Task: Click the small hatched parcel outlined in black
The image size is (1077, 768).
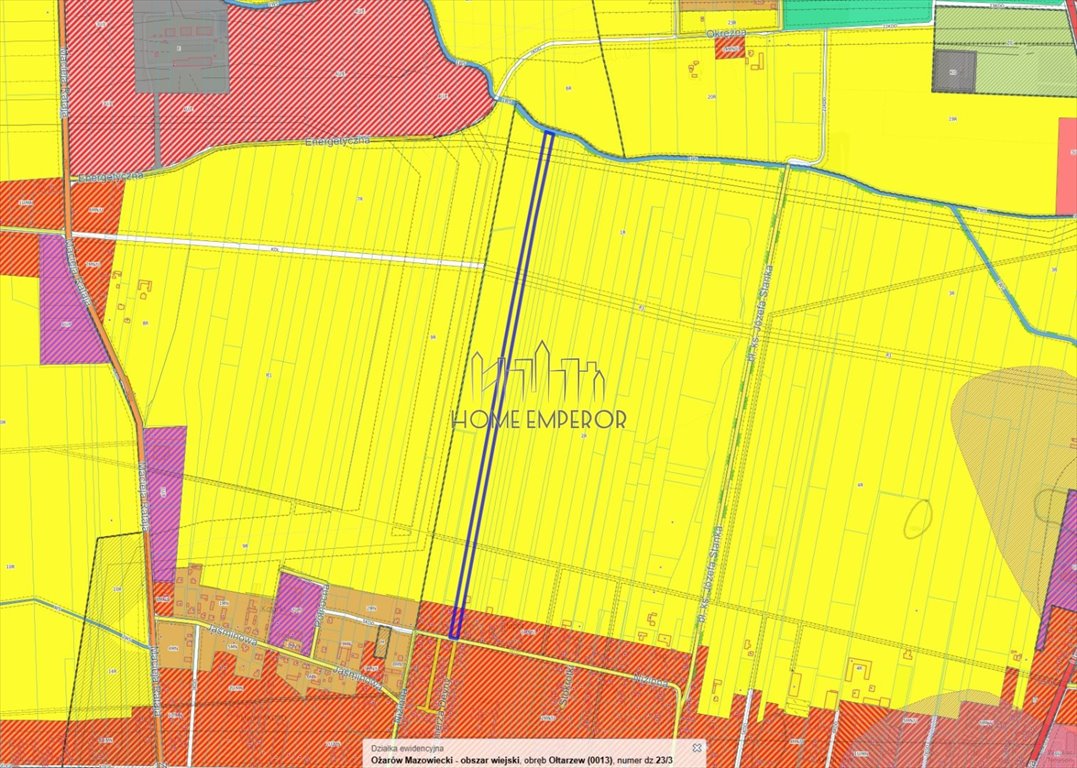Action: click(383, 642)
